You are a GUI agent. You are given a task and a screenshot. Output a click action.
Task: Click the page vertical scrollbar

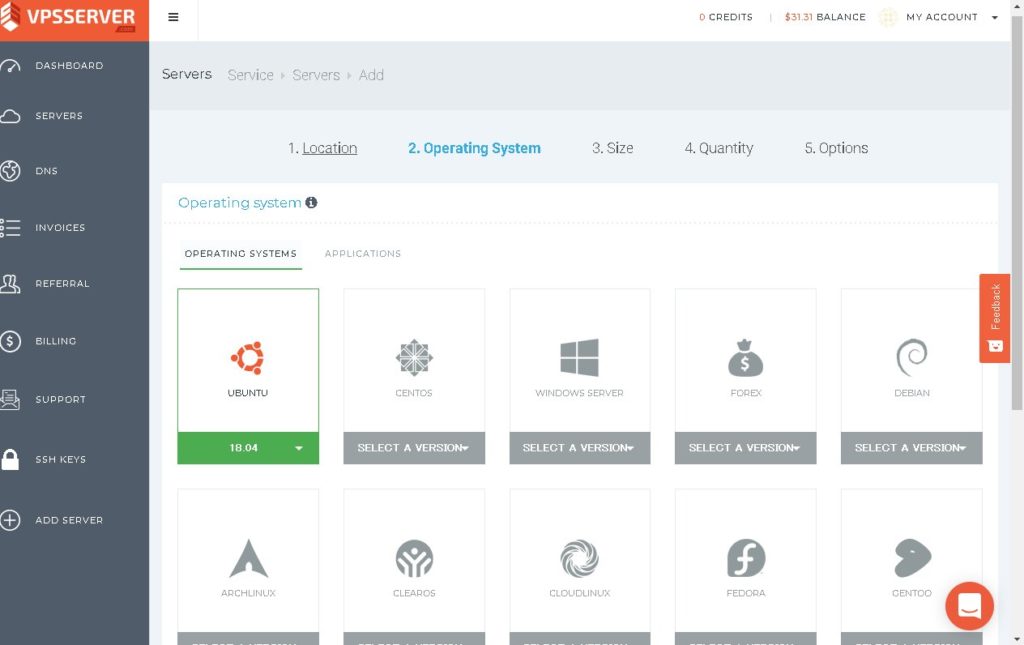[x=1017, y=215]
